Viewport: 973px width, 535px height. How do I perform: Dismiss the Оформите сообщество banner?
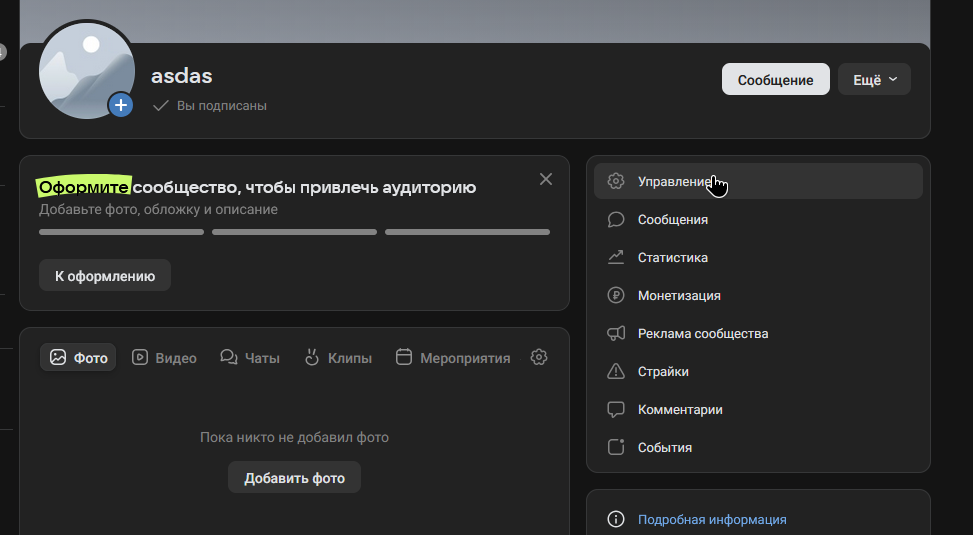point(545,179)
